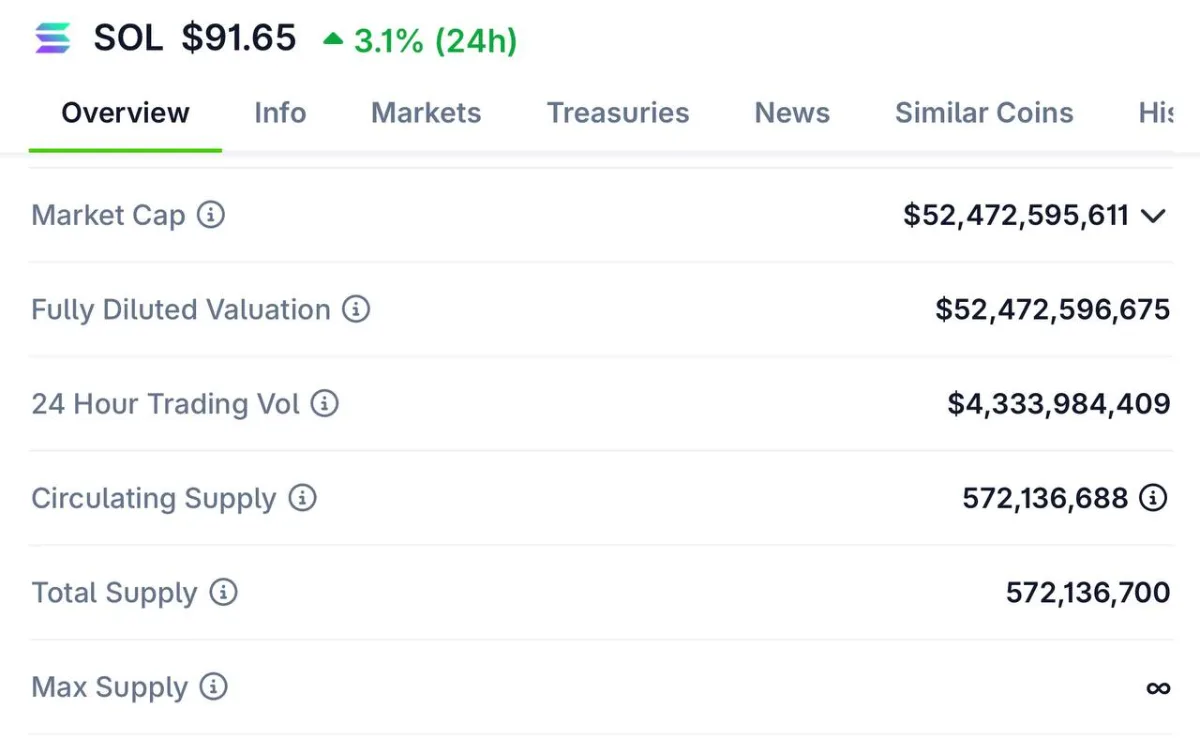Click the Max Supply info icon

[214, 687]
